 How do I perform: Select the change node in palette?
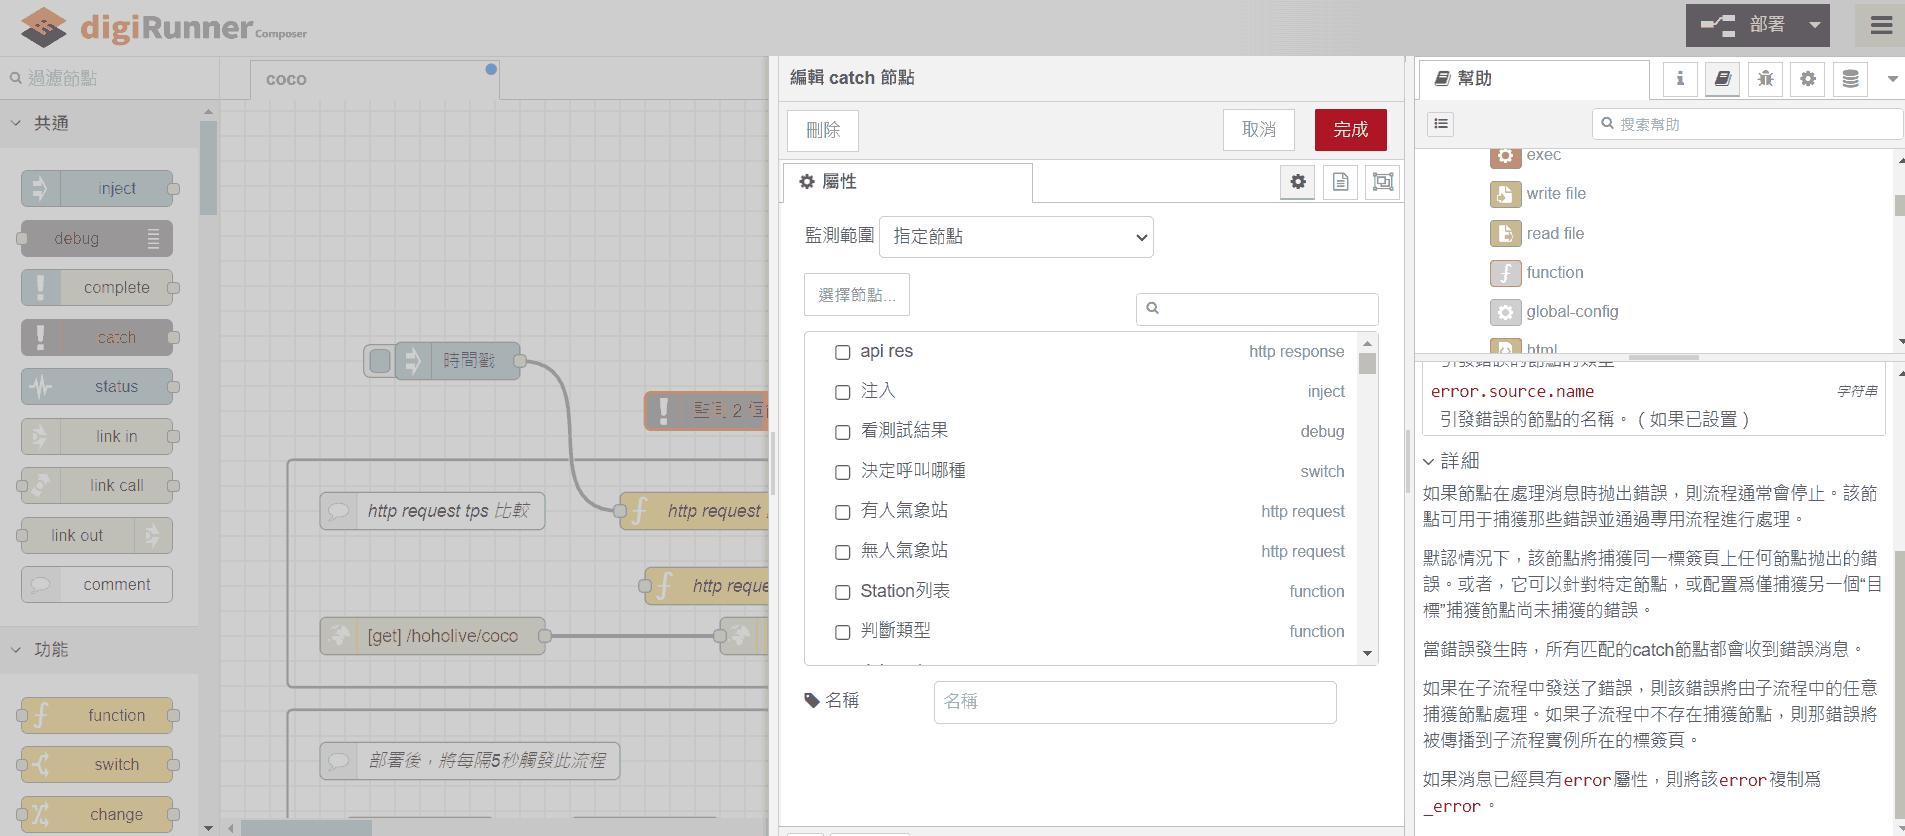pos(97,814)
